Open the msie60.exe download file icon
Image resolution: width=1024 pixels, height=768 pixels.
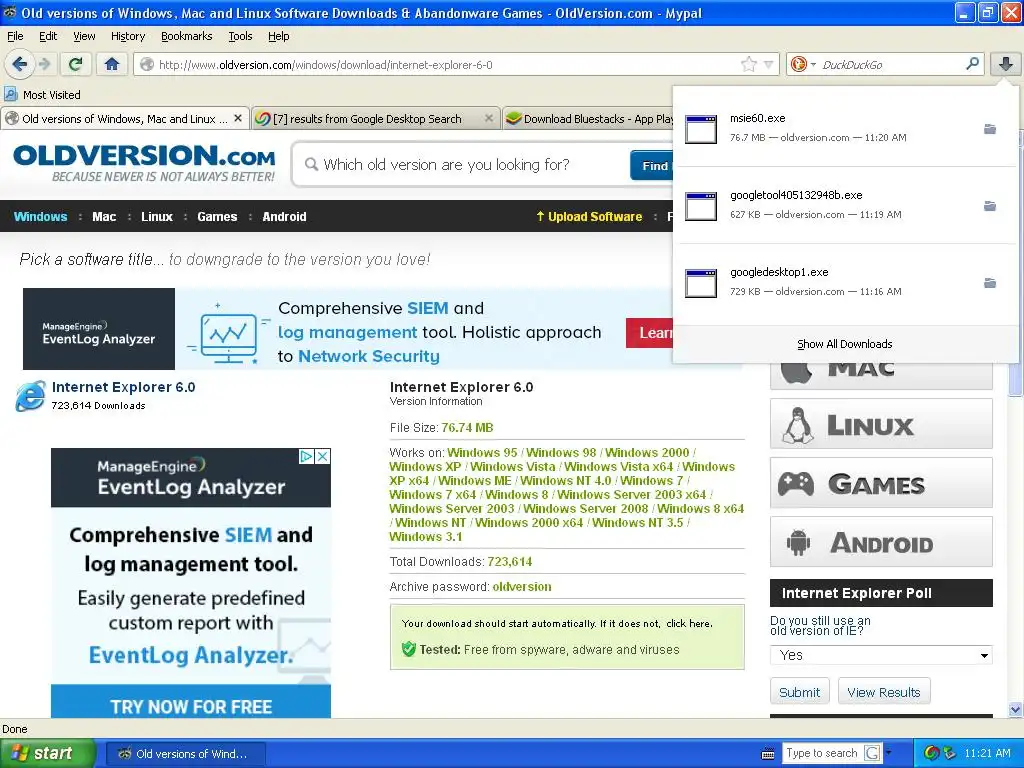coord(701,129)
